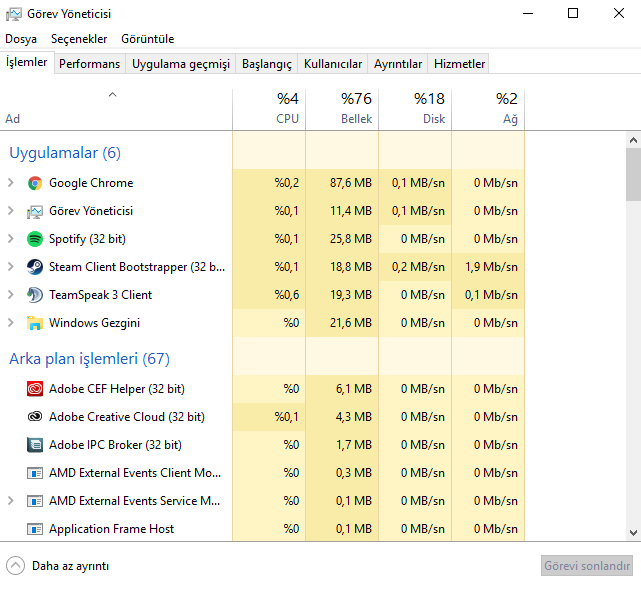The height and width of the screenshot is (590, 641).
Task: Select the Application Frame Host row name
Action: pyautogui.click(x=112, y=529)
